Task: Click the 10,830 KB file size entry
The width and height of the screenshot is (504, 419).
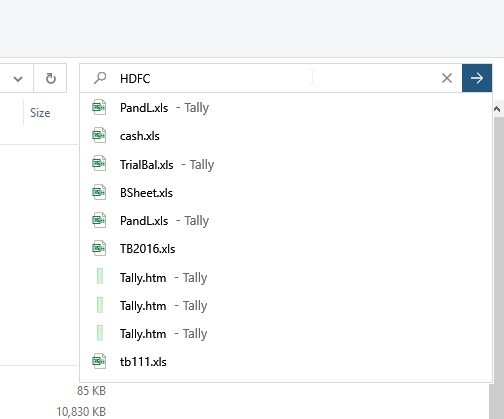Action: (x=81, y=412)
